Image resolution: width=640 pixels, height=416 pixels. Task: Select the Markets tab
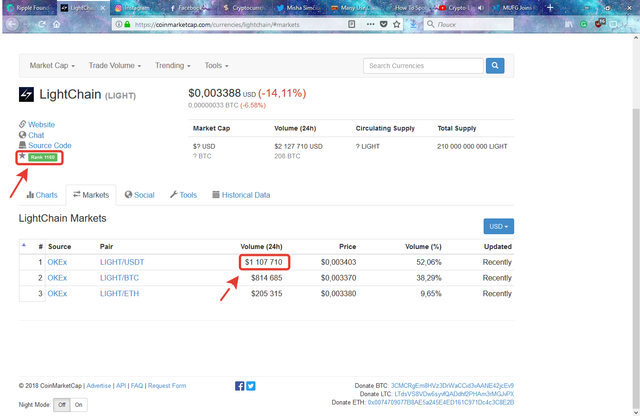click(91, 195)
